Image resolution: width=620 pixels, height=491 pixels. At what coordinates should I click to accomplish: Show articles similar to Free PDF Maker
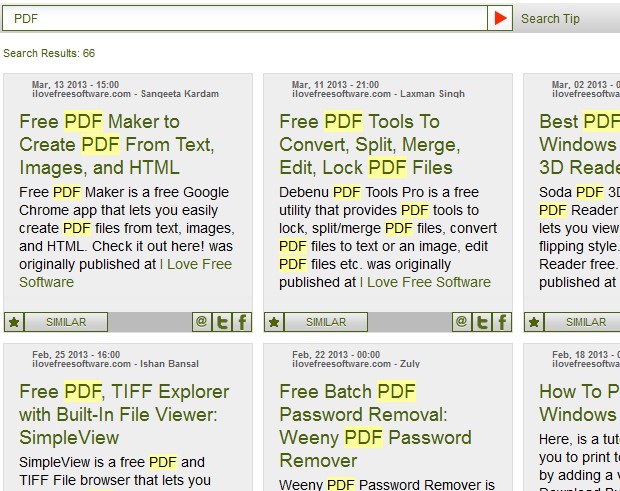tap(66, 322)
